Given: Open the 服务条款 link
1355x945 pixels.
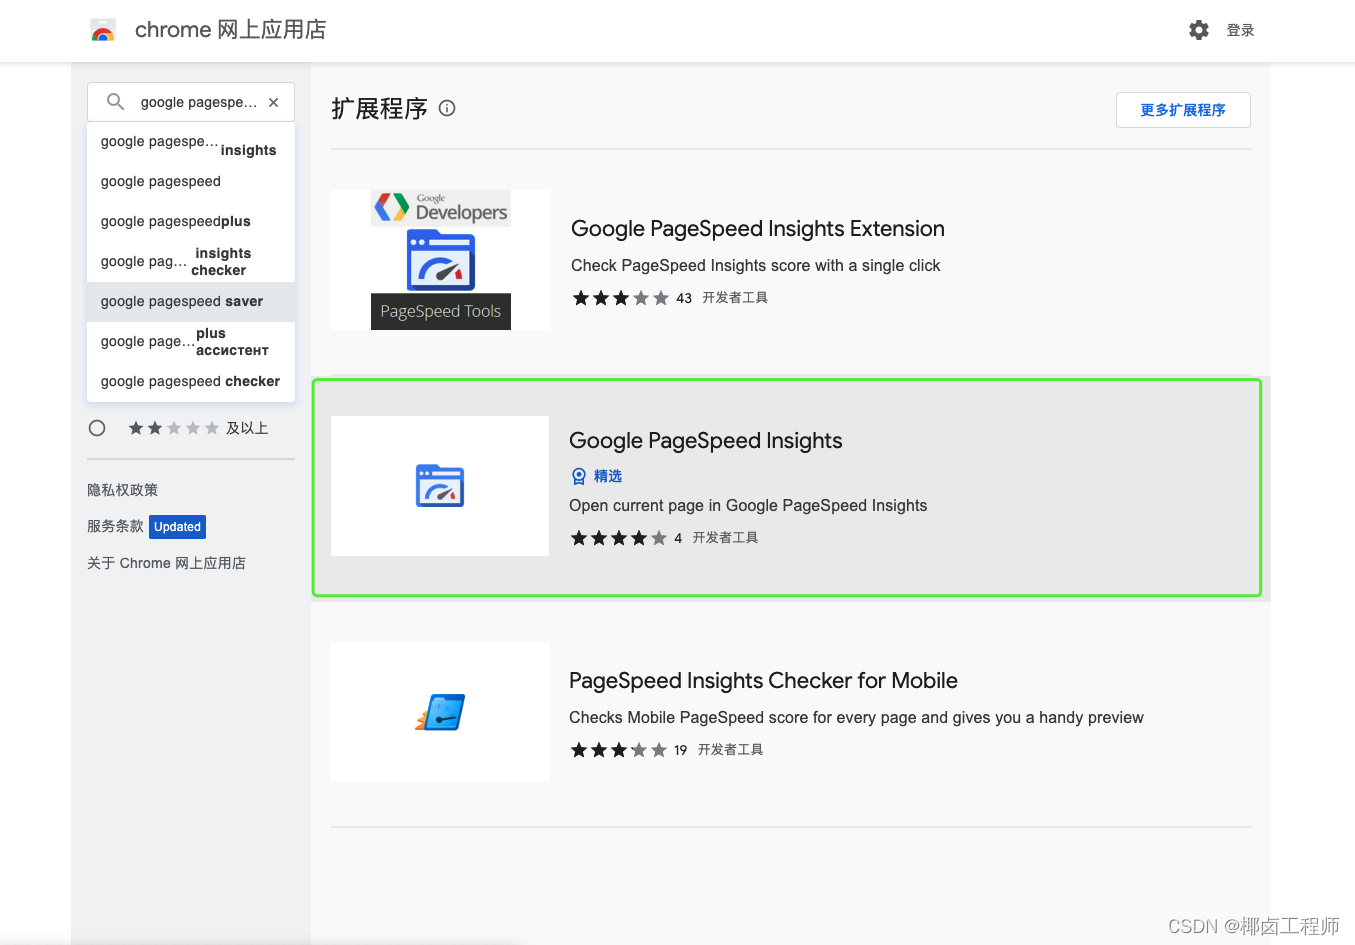Looking at the screenshot, I should (115, 526).
